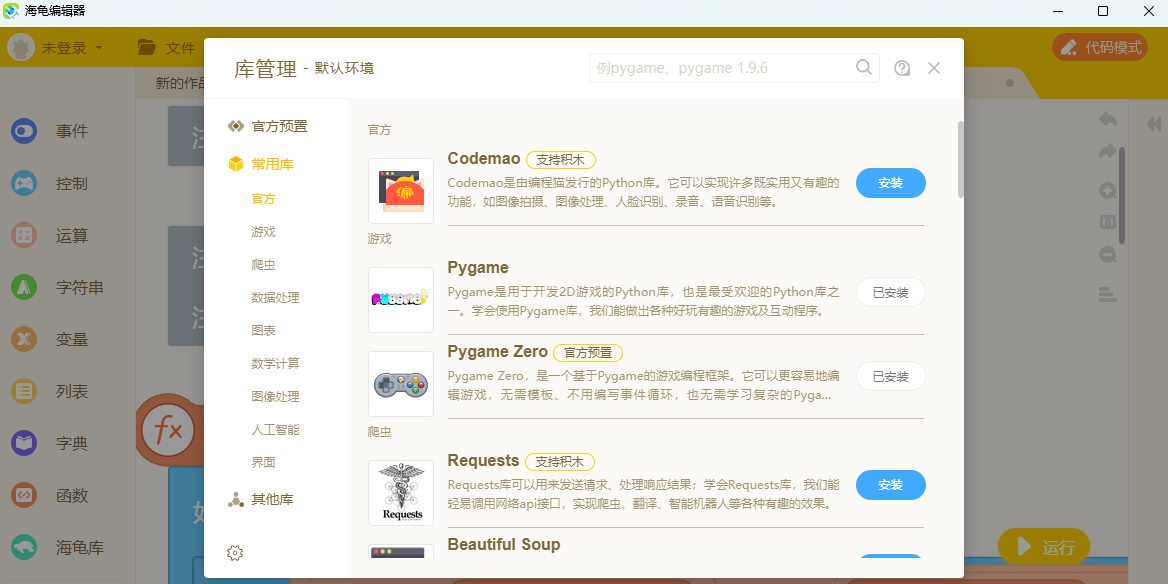Click the Pygame Zero gamepad icon
1168x584 pixels.
[401, 384]
